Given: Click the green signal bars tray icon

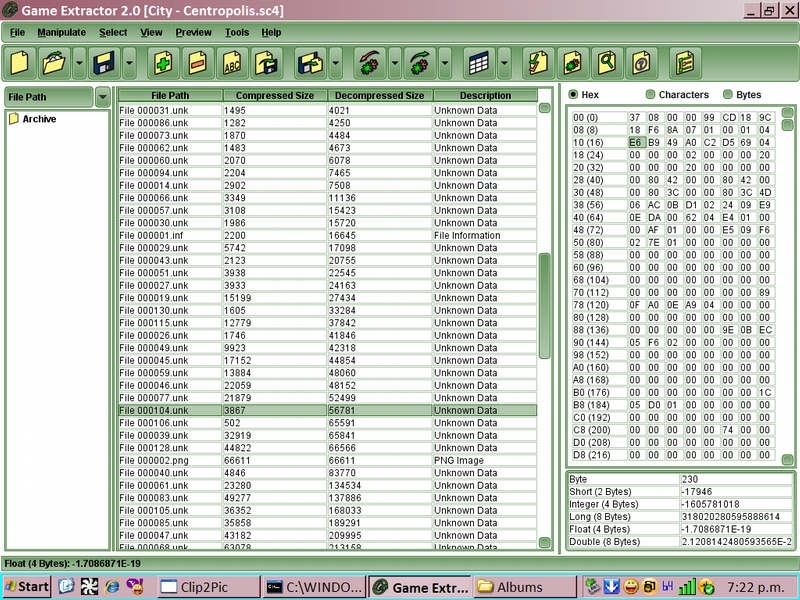Looking at the screenshot, I should point(687,587).
